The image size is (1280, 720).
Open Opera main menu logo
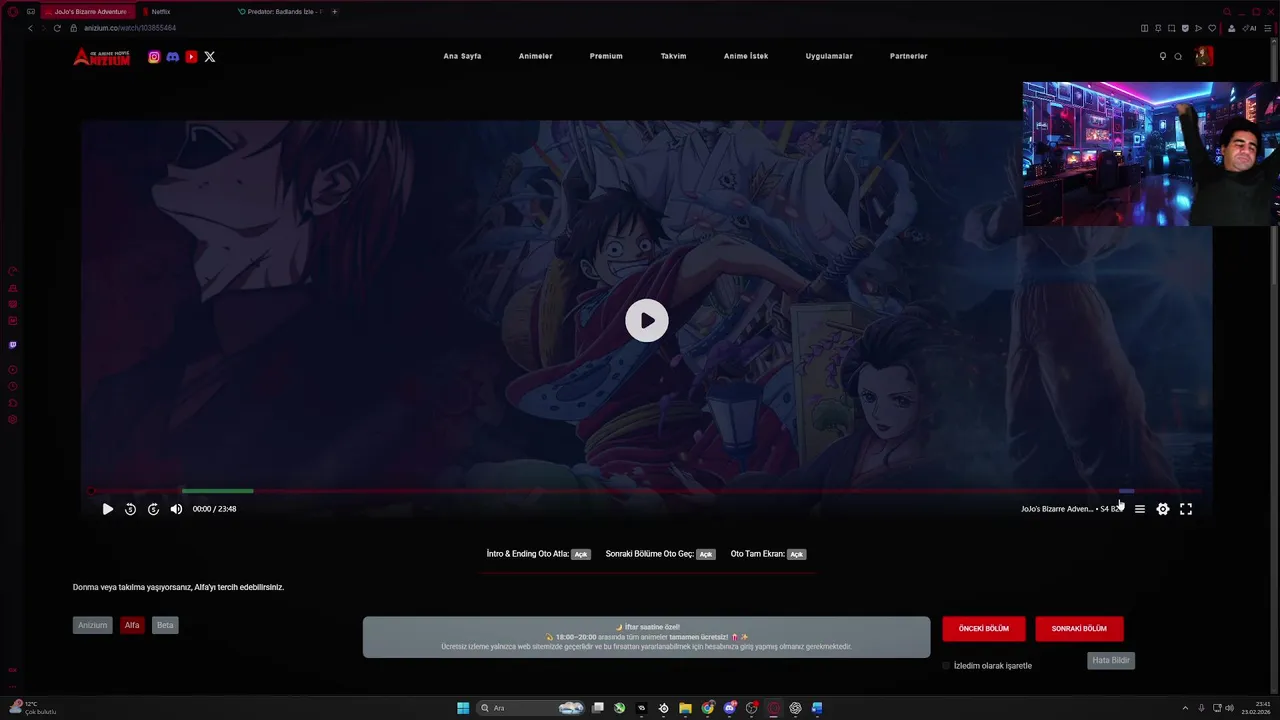click(12, 12)
